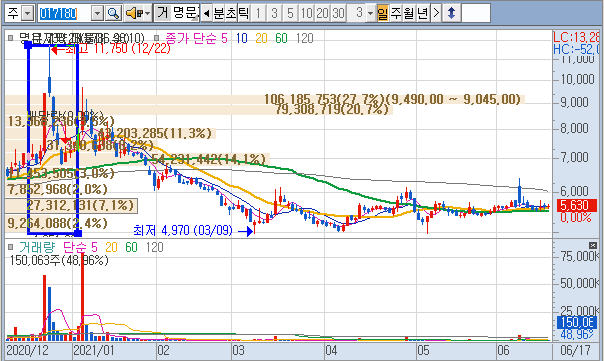Click the 거래량 volume indicator label
The image size is (604, 361).
point(37,247)
